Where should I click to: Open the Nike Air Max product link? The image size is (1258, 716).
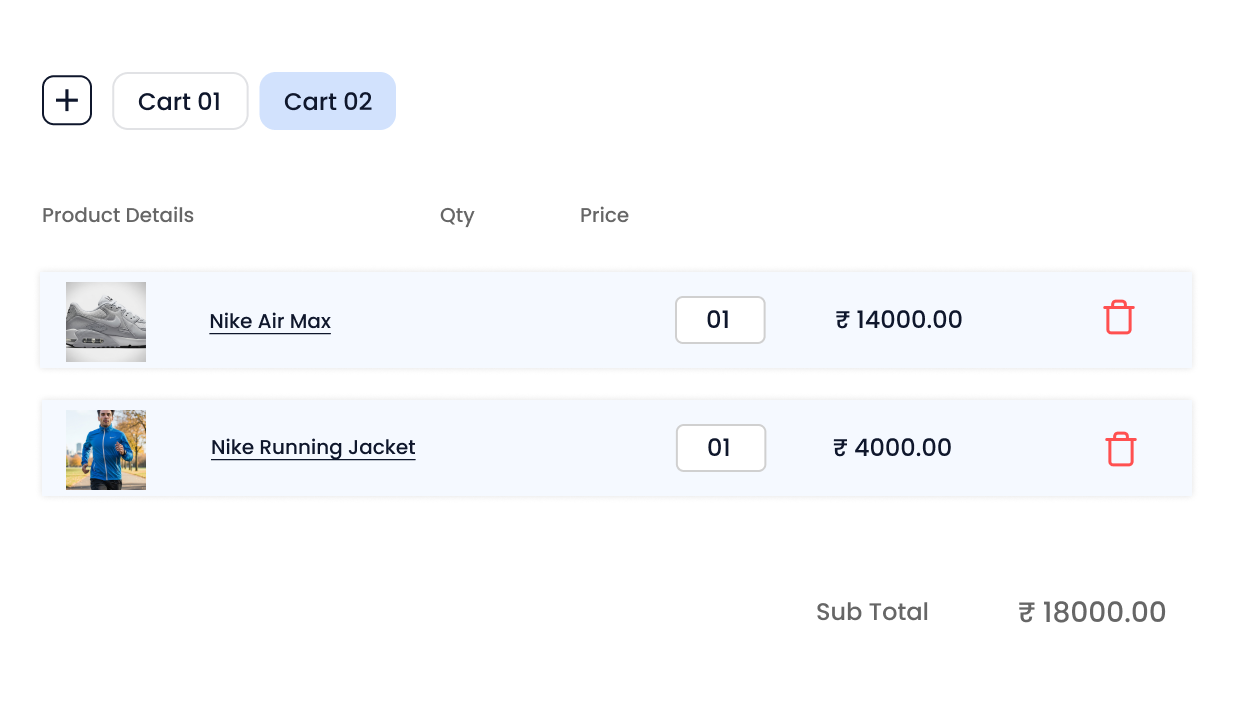(x=270, y=321)
